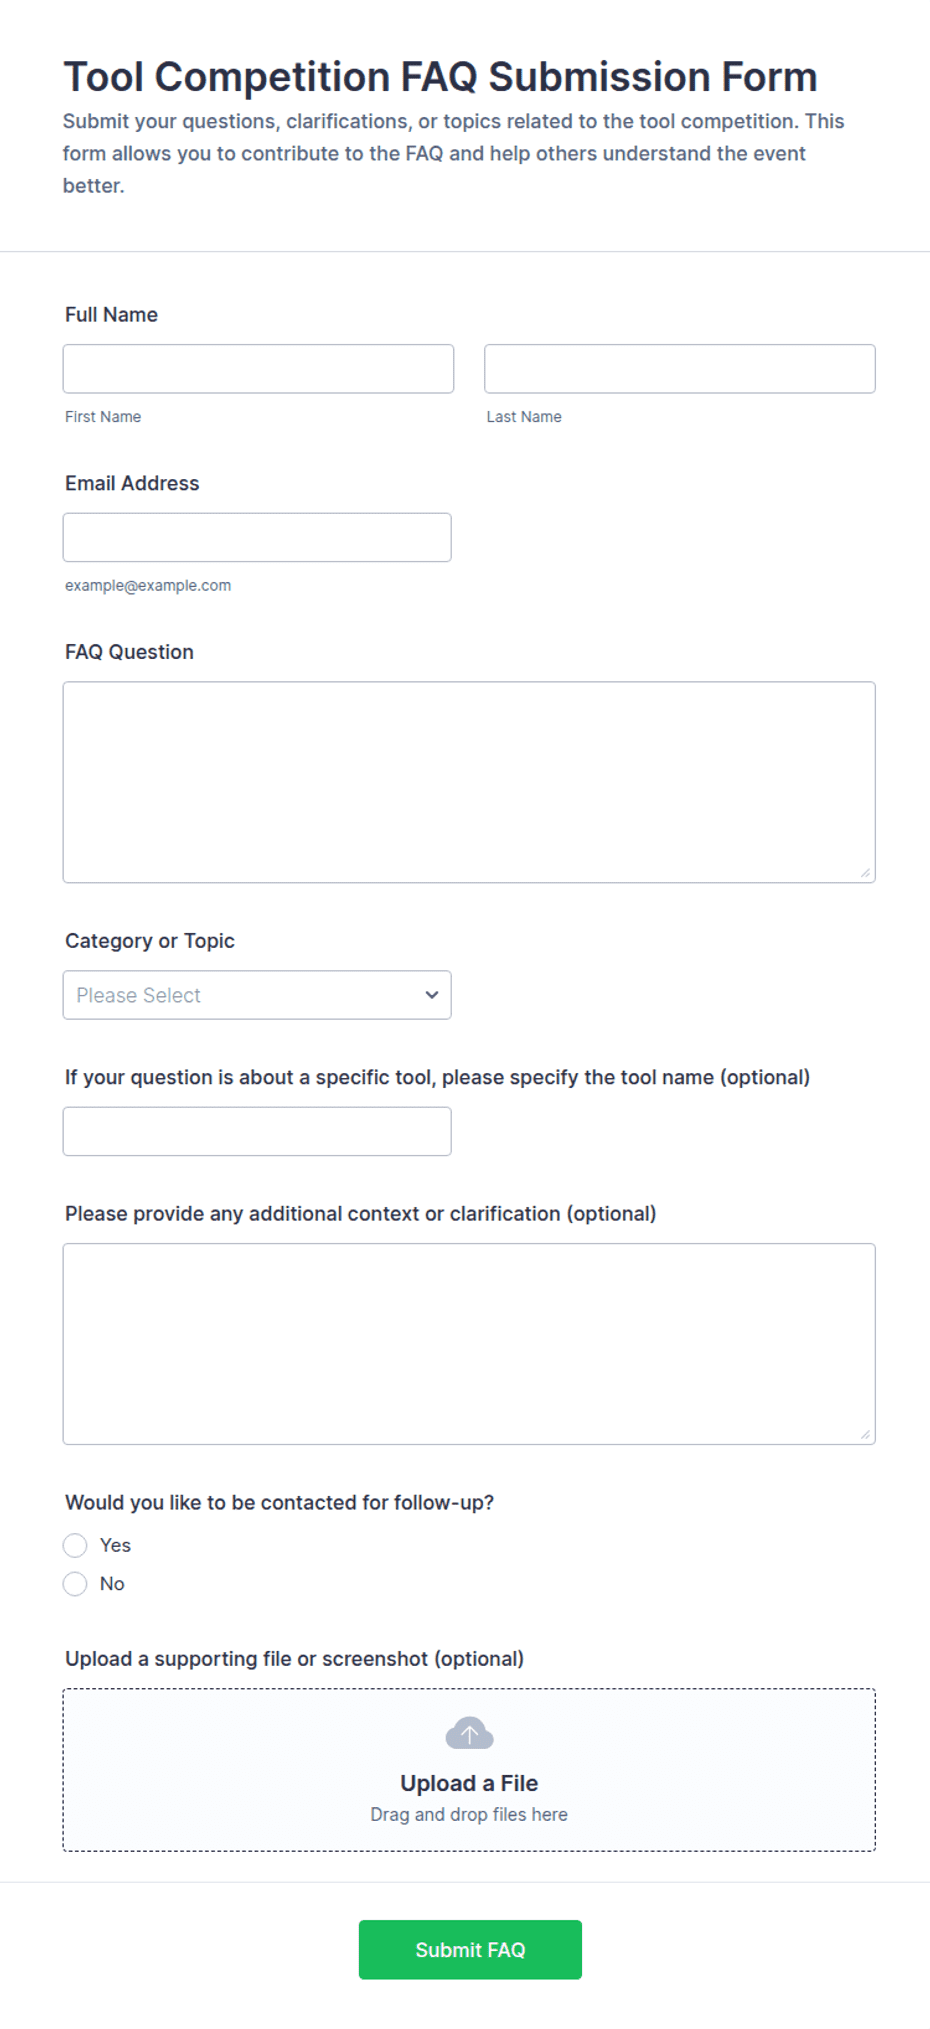Screen dimensions: 930x2029
Task: Click the Email Address input box
Action: pyautogui.click(x=257, y=538)
